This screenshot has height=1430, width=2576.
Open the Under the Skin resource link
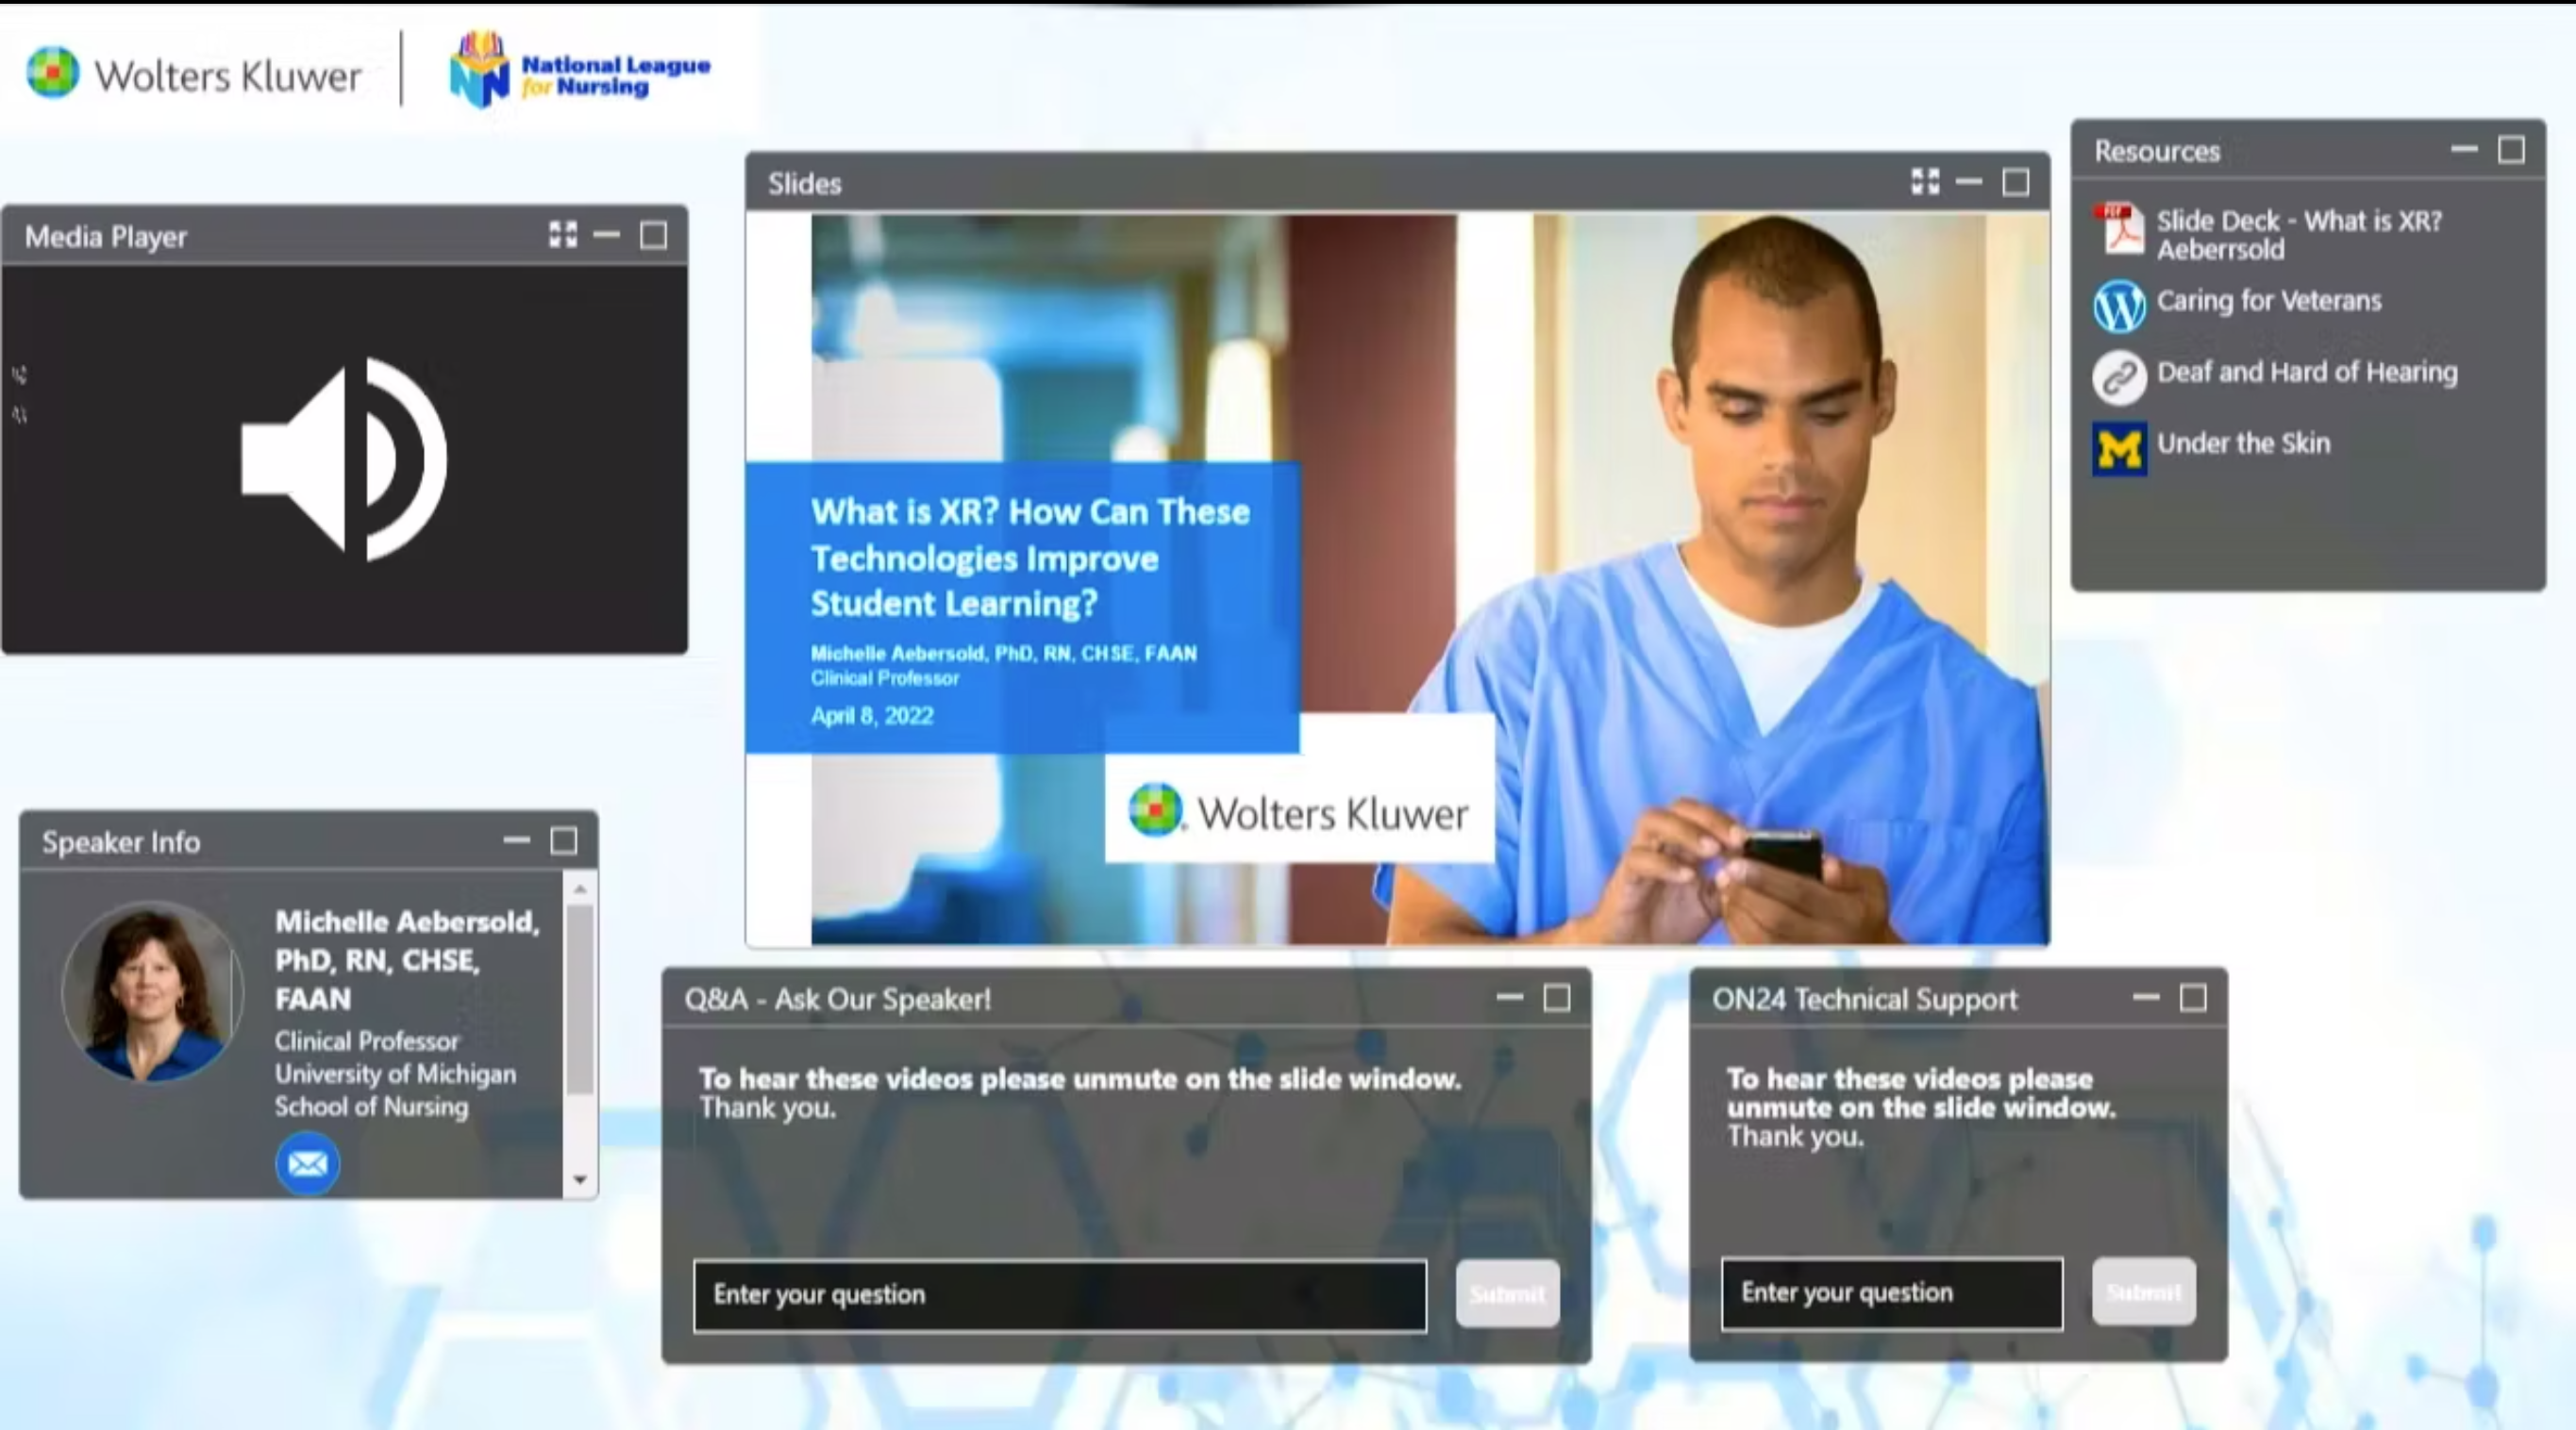pyautogui.click(x=2243, y=443)
